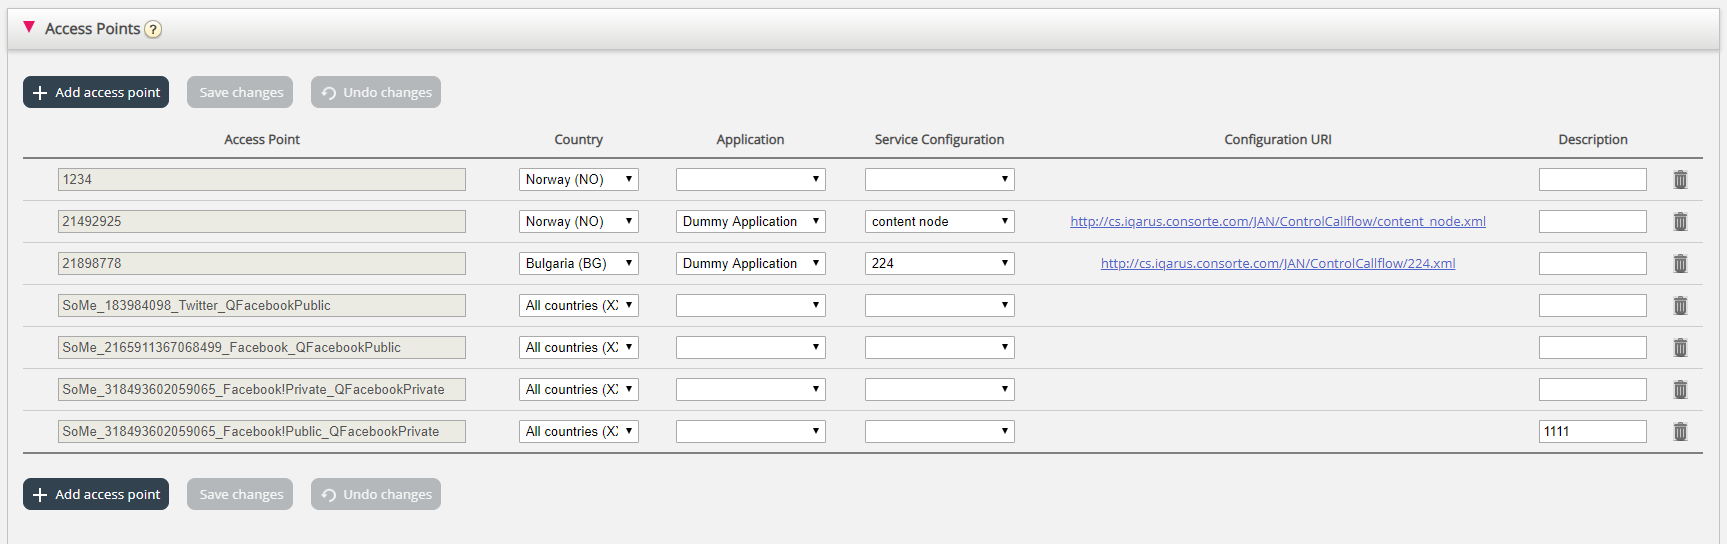Click the bottom Undo changes button
The height and width of the screenshot is (544, 1727).
pyautogui.click(x=376, y=494)
